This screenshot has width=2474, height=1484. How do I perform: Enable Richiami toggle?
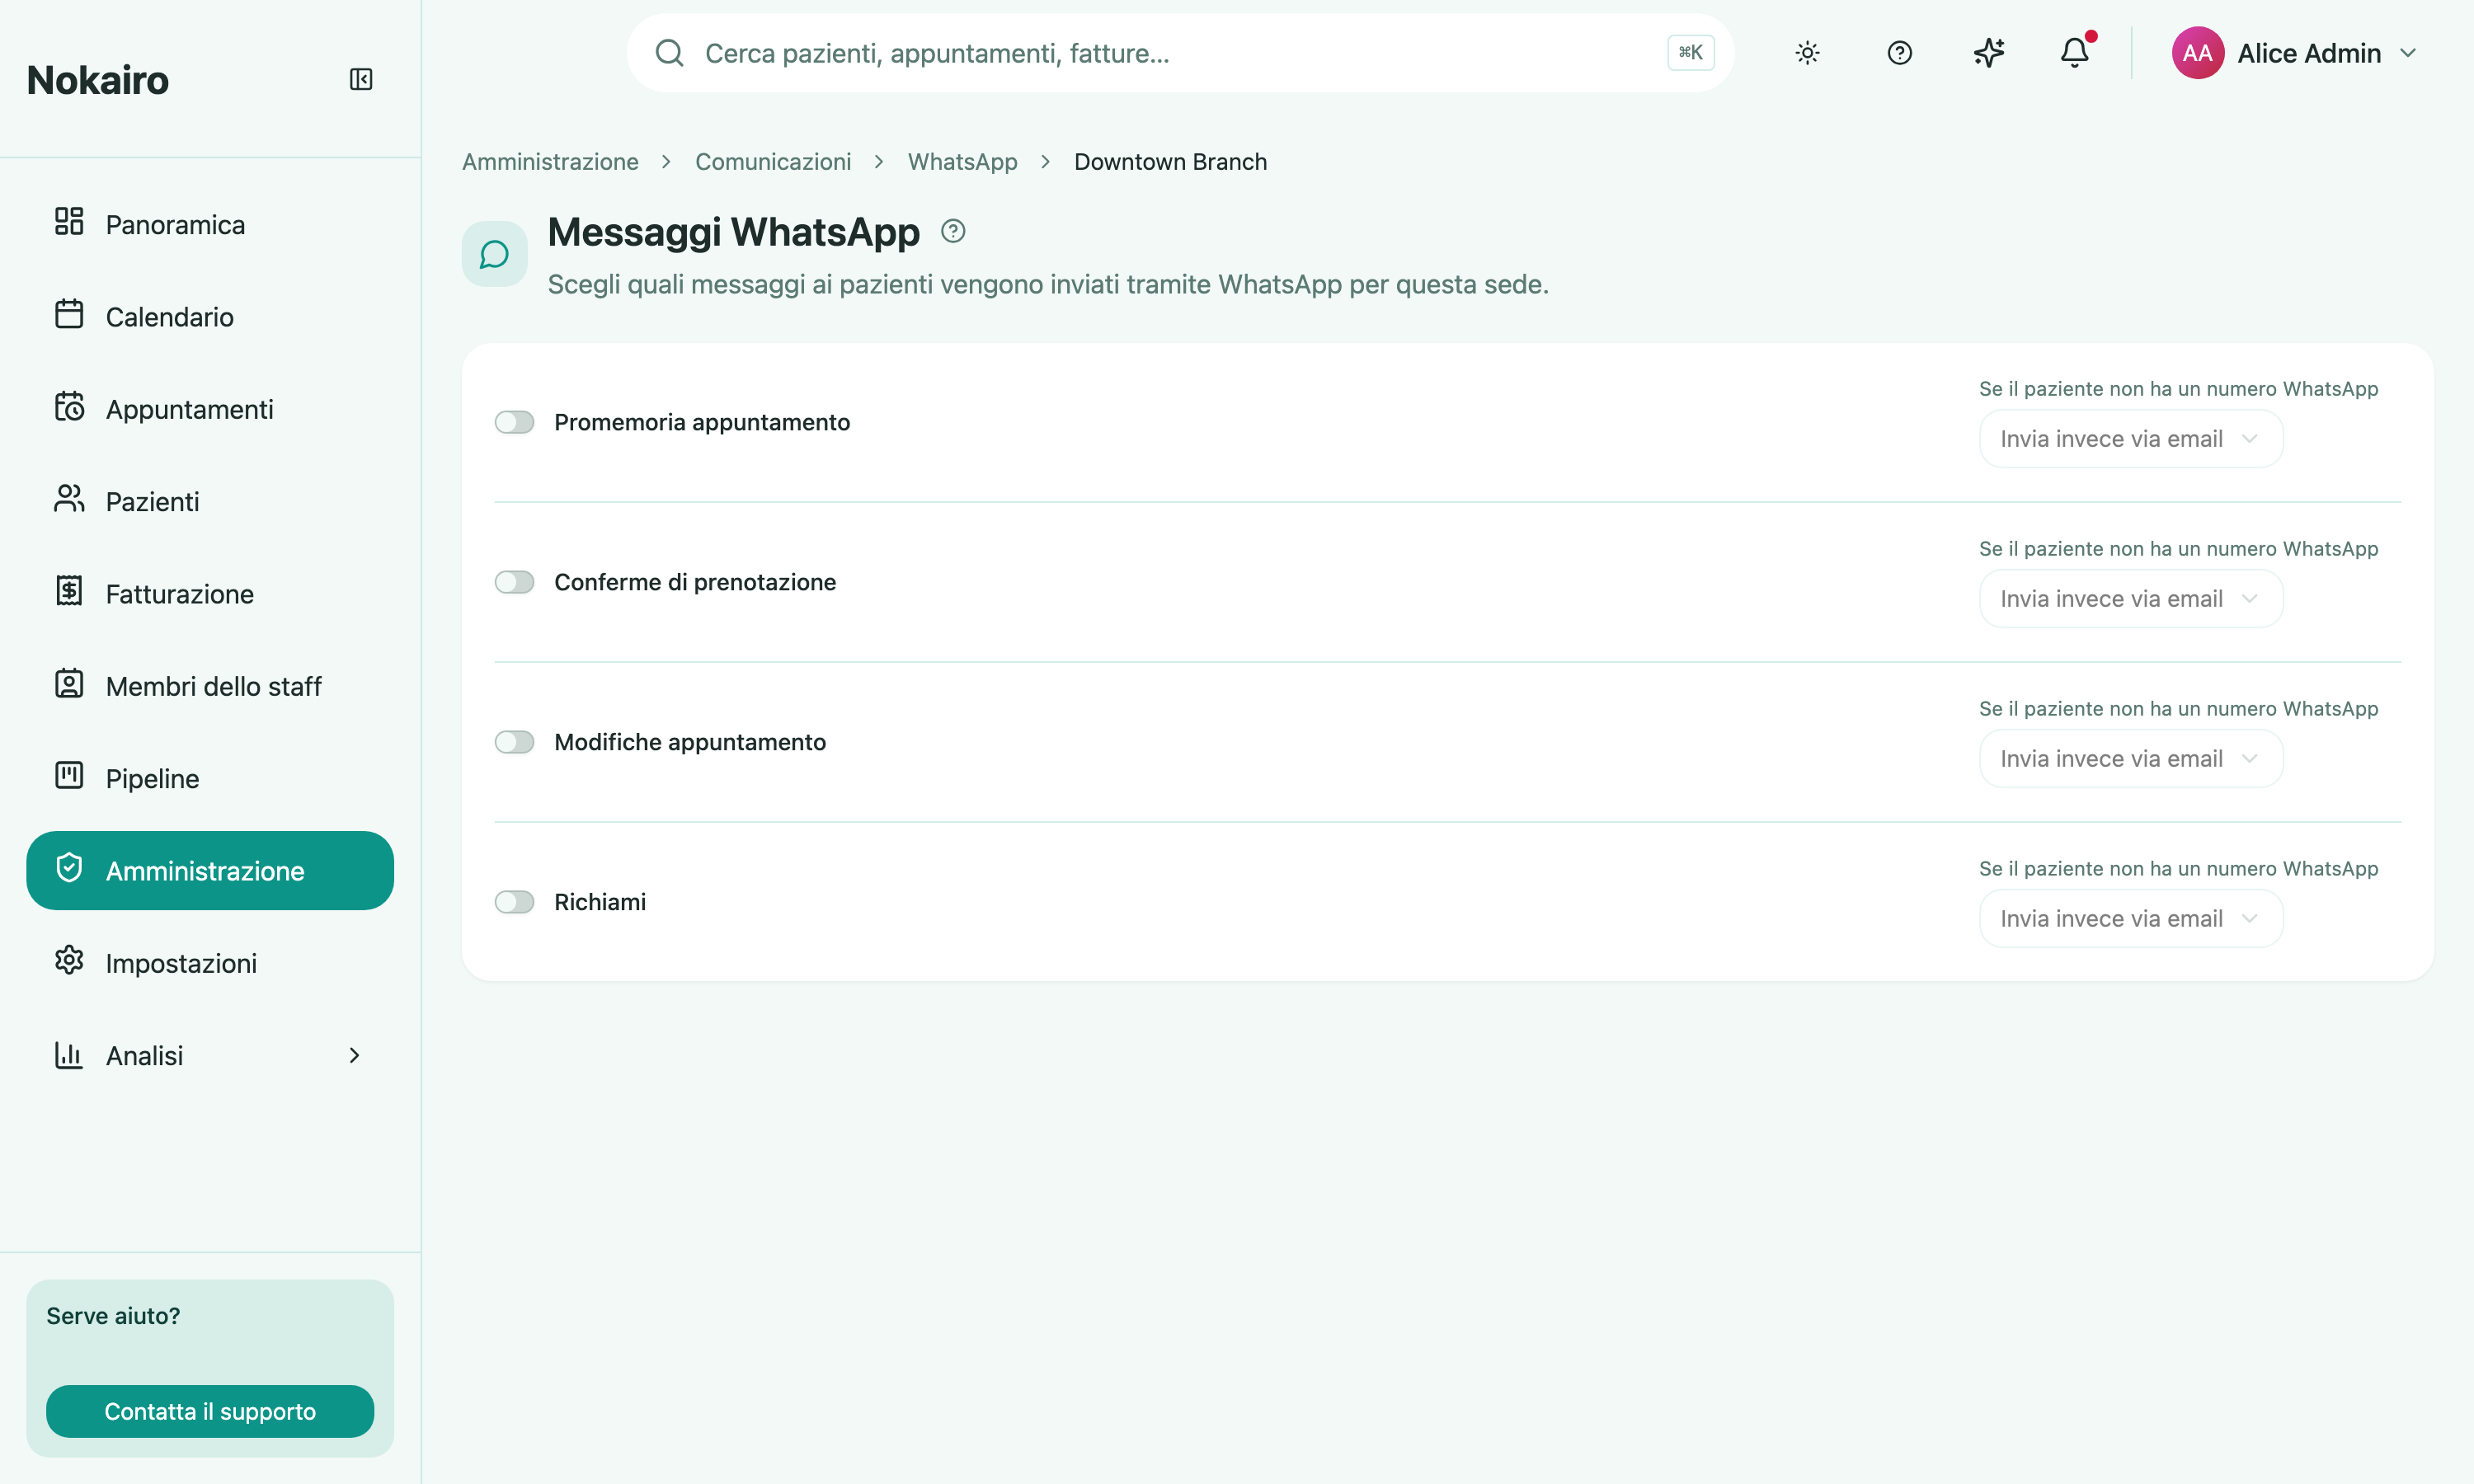[x=514, y=902]
